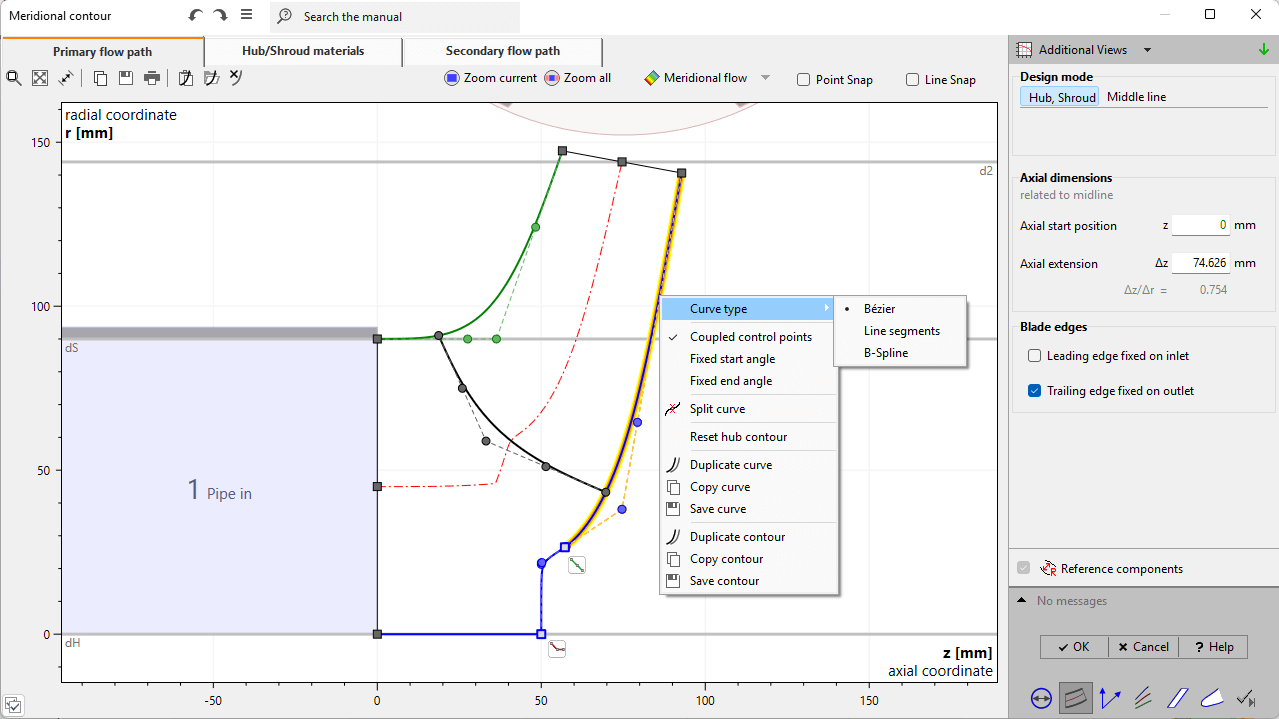Click the zoom window magnifier icon

[x=14, y=78]
